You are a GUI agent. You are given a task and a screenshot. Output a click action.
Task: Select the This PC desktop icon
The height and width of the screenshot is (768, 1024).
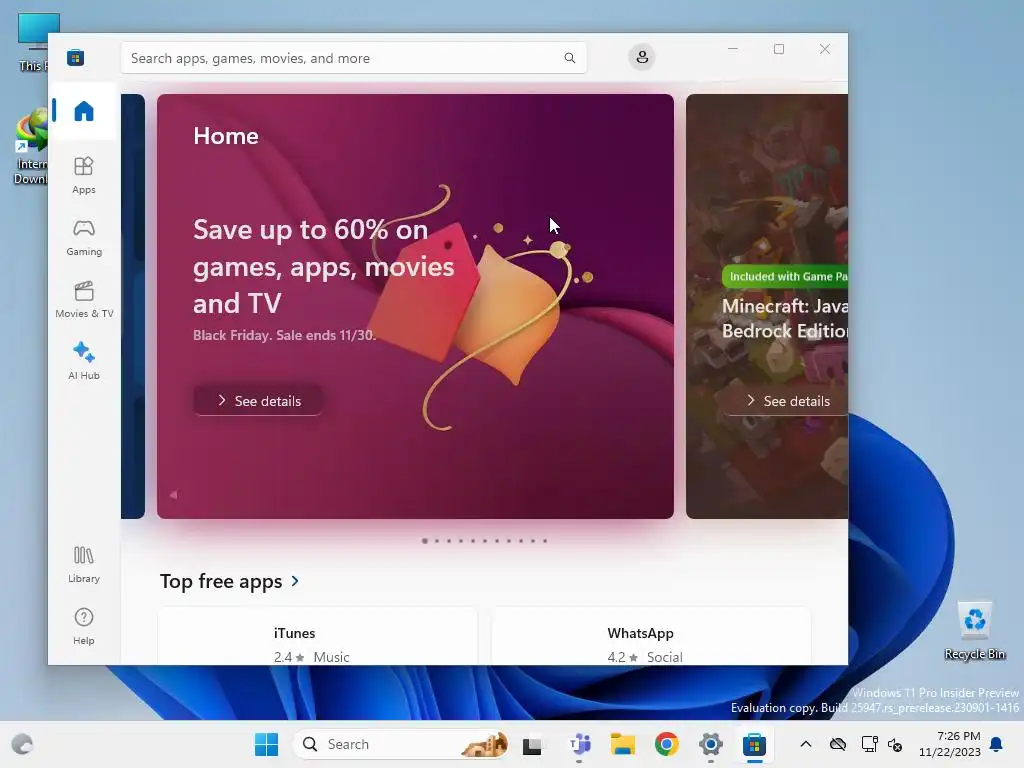click(31, 42)
